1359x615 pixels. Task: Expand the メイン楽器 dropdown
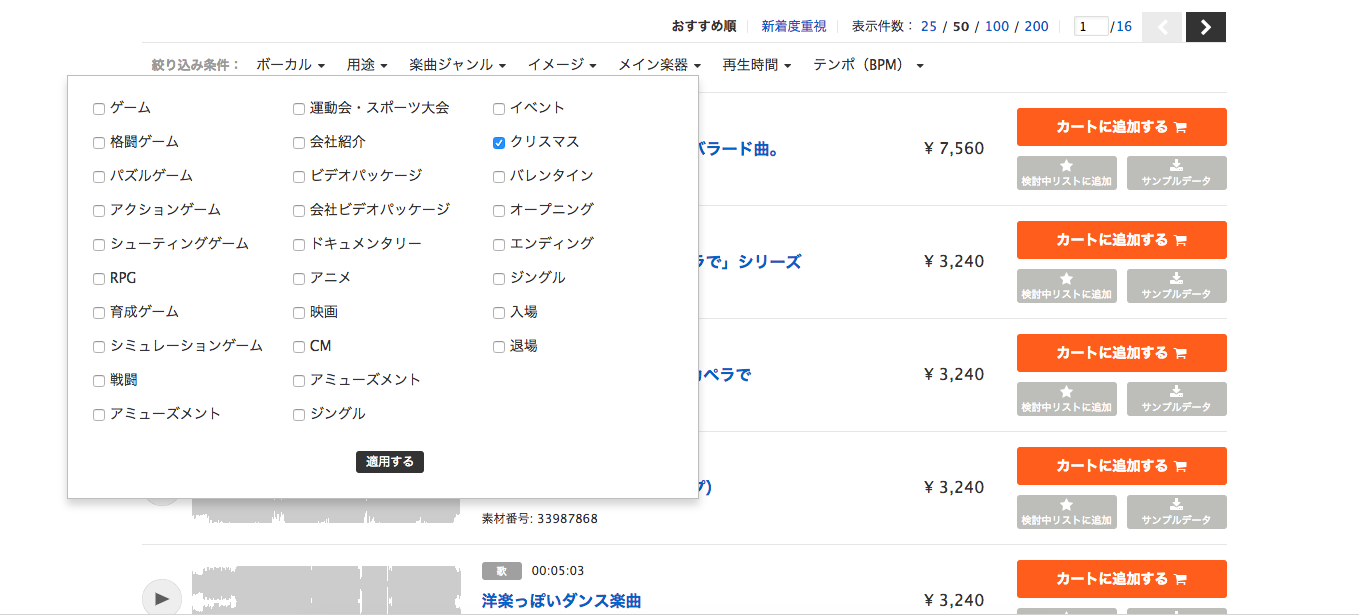pyautogui.click(x=660, y=65)
